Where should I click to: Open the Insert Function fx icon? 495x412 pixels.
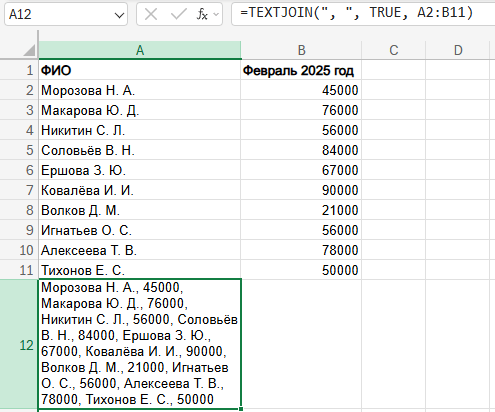coord(202,14)
